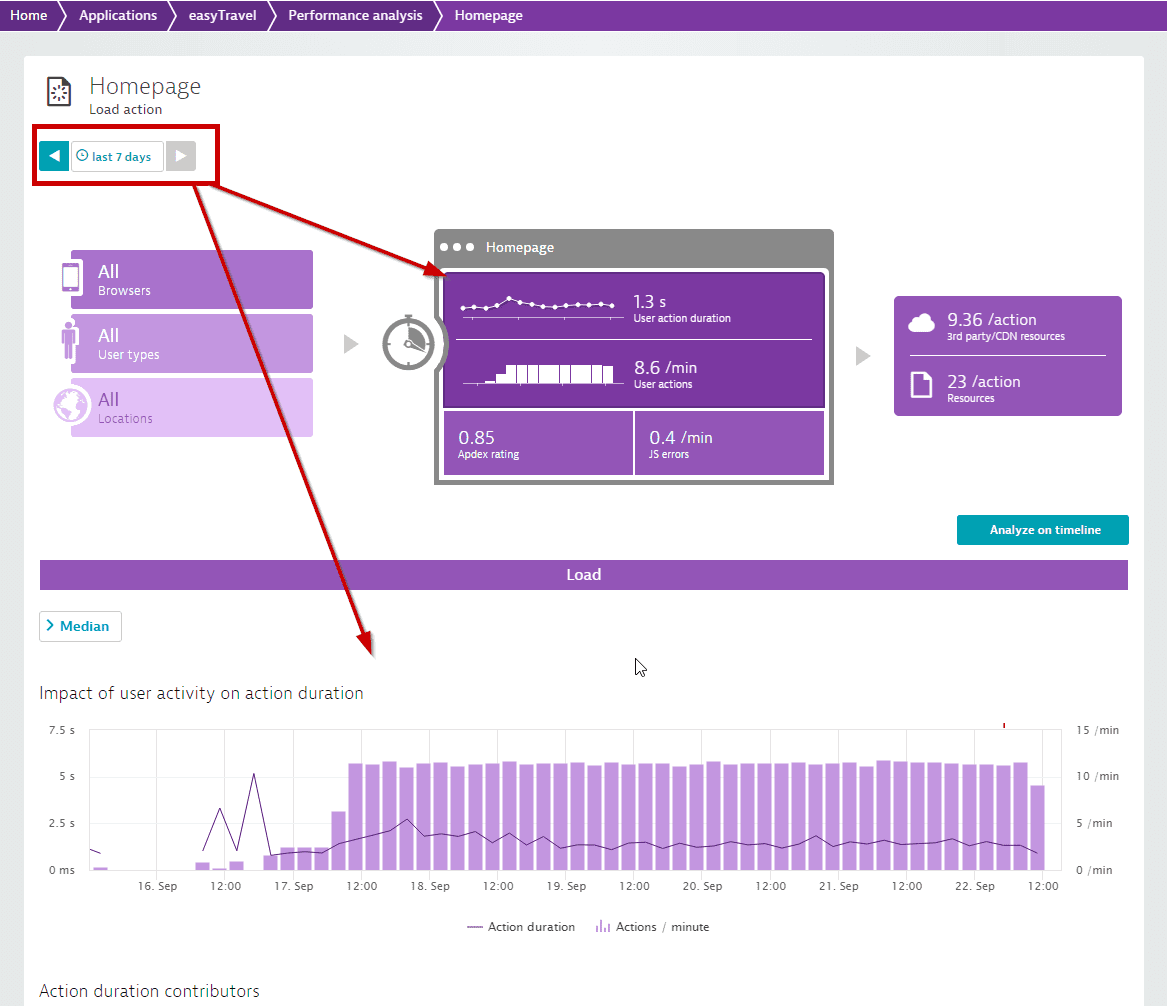Click the Action duration contributors heading
Screen dimensions: 1167x1006
coord(150,991)
